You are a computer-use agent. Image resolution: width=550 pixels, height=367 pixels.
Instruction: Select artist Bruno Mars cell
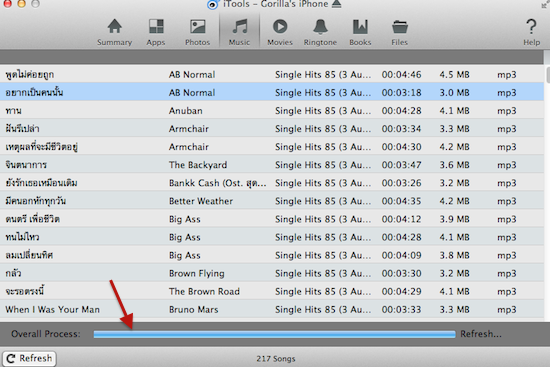coord(194,309)
